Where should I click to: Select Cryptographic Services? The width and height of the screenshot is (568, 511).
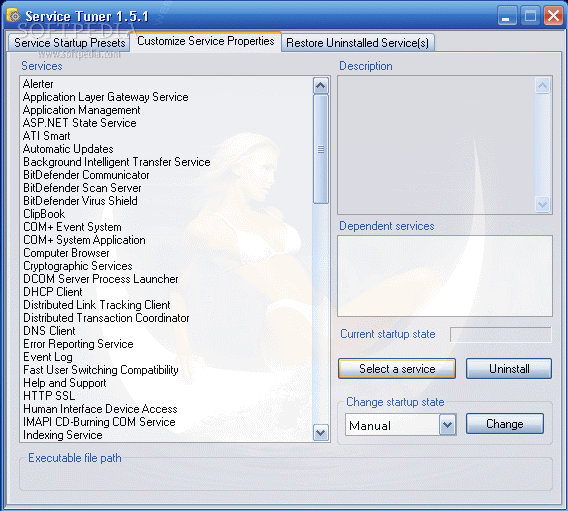tap(78, 266)
